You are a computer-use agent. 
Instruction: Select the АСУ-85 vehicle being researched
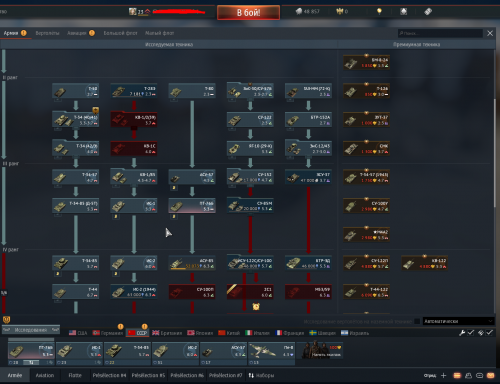pyautogui.click(x=192, y=263)
